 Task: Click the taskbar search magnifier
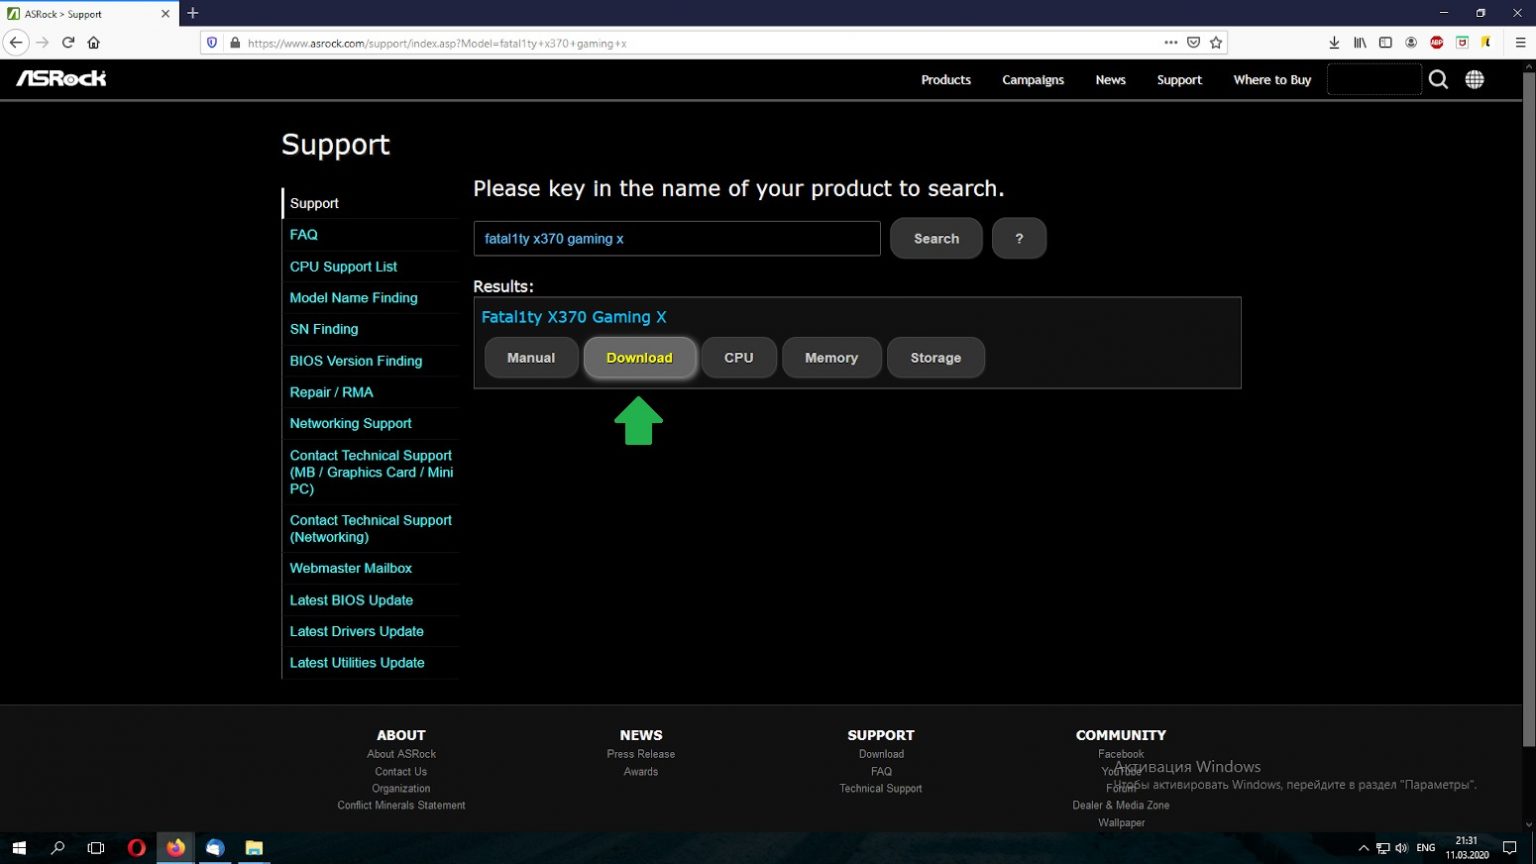click(x=58, y=848)
